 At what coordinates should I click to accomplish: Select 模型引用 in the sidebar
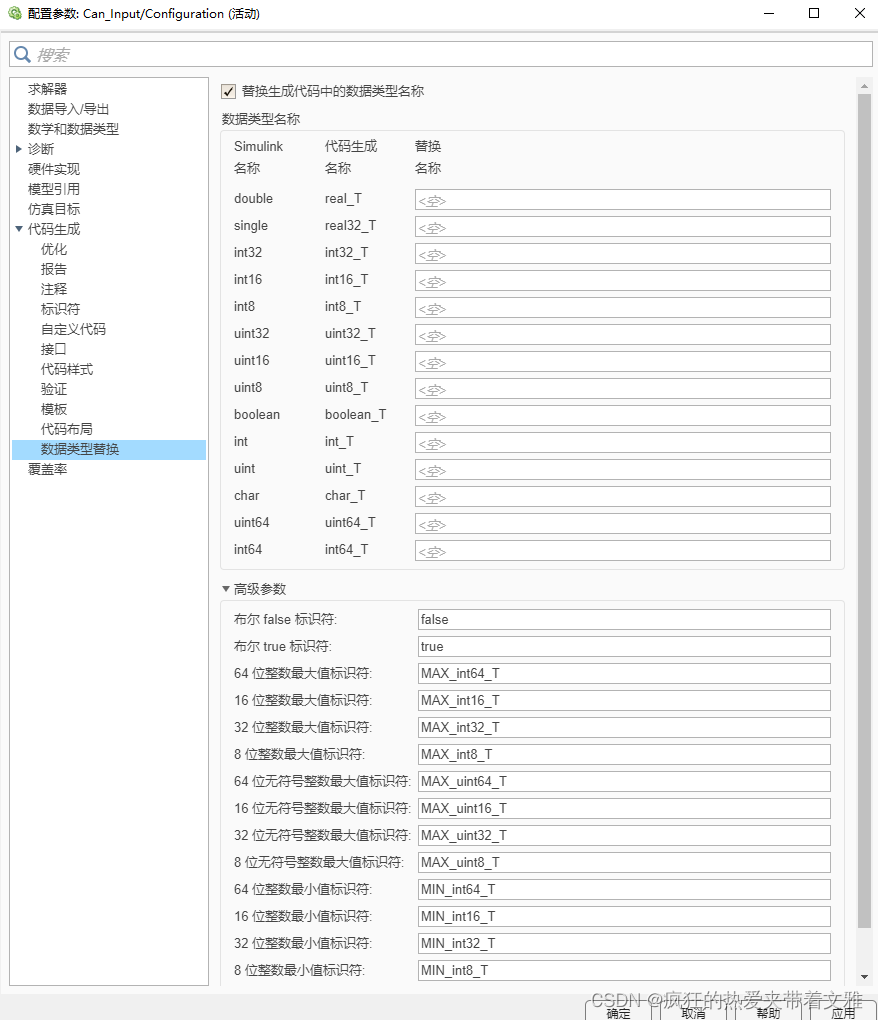tap(54, 188)
